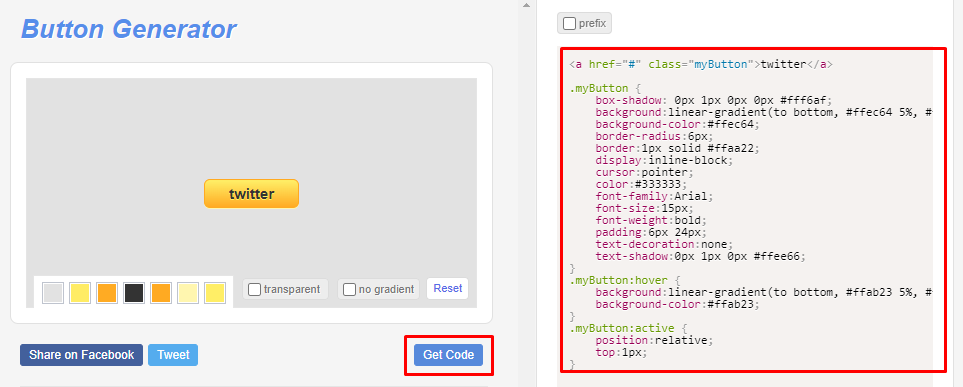Click 'position:relative;' line
963x387 pixels.
click(x=655, y=340)
